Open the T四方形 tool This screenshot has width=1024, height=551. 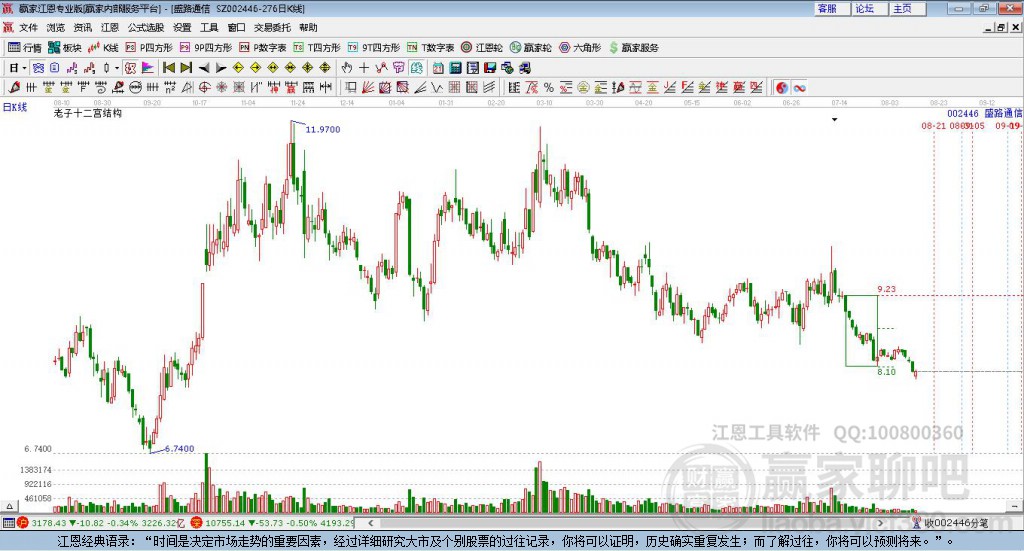(317, 48)
